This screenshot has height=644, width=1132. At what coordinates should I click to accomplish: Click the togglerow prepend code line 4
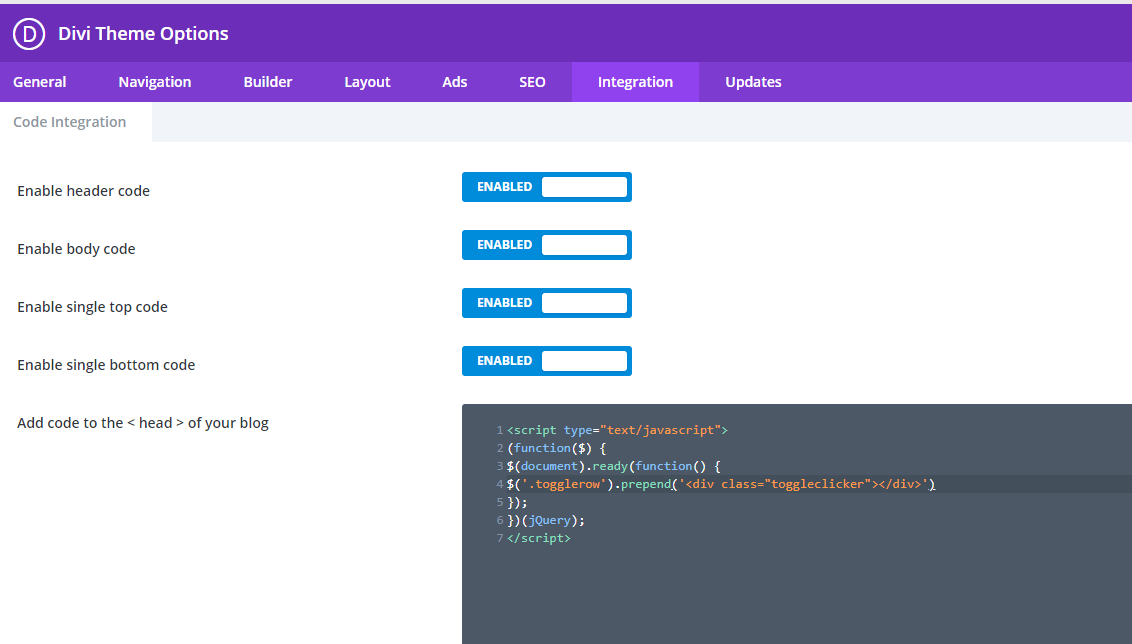click(720, 484)
